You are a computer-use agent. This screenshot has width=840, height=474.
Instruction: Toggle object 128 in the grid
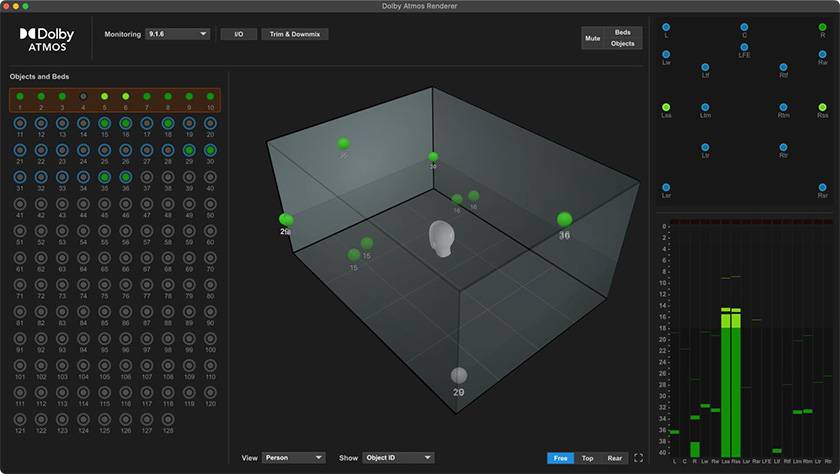[167, 420]
